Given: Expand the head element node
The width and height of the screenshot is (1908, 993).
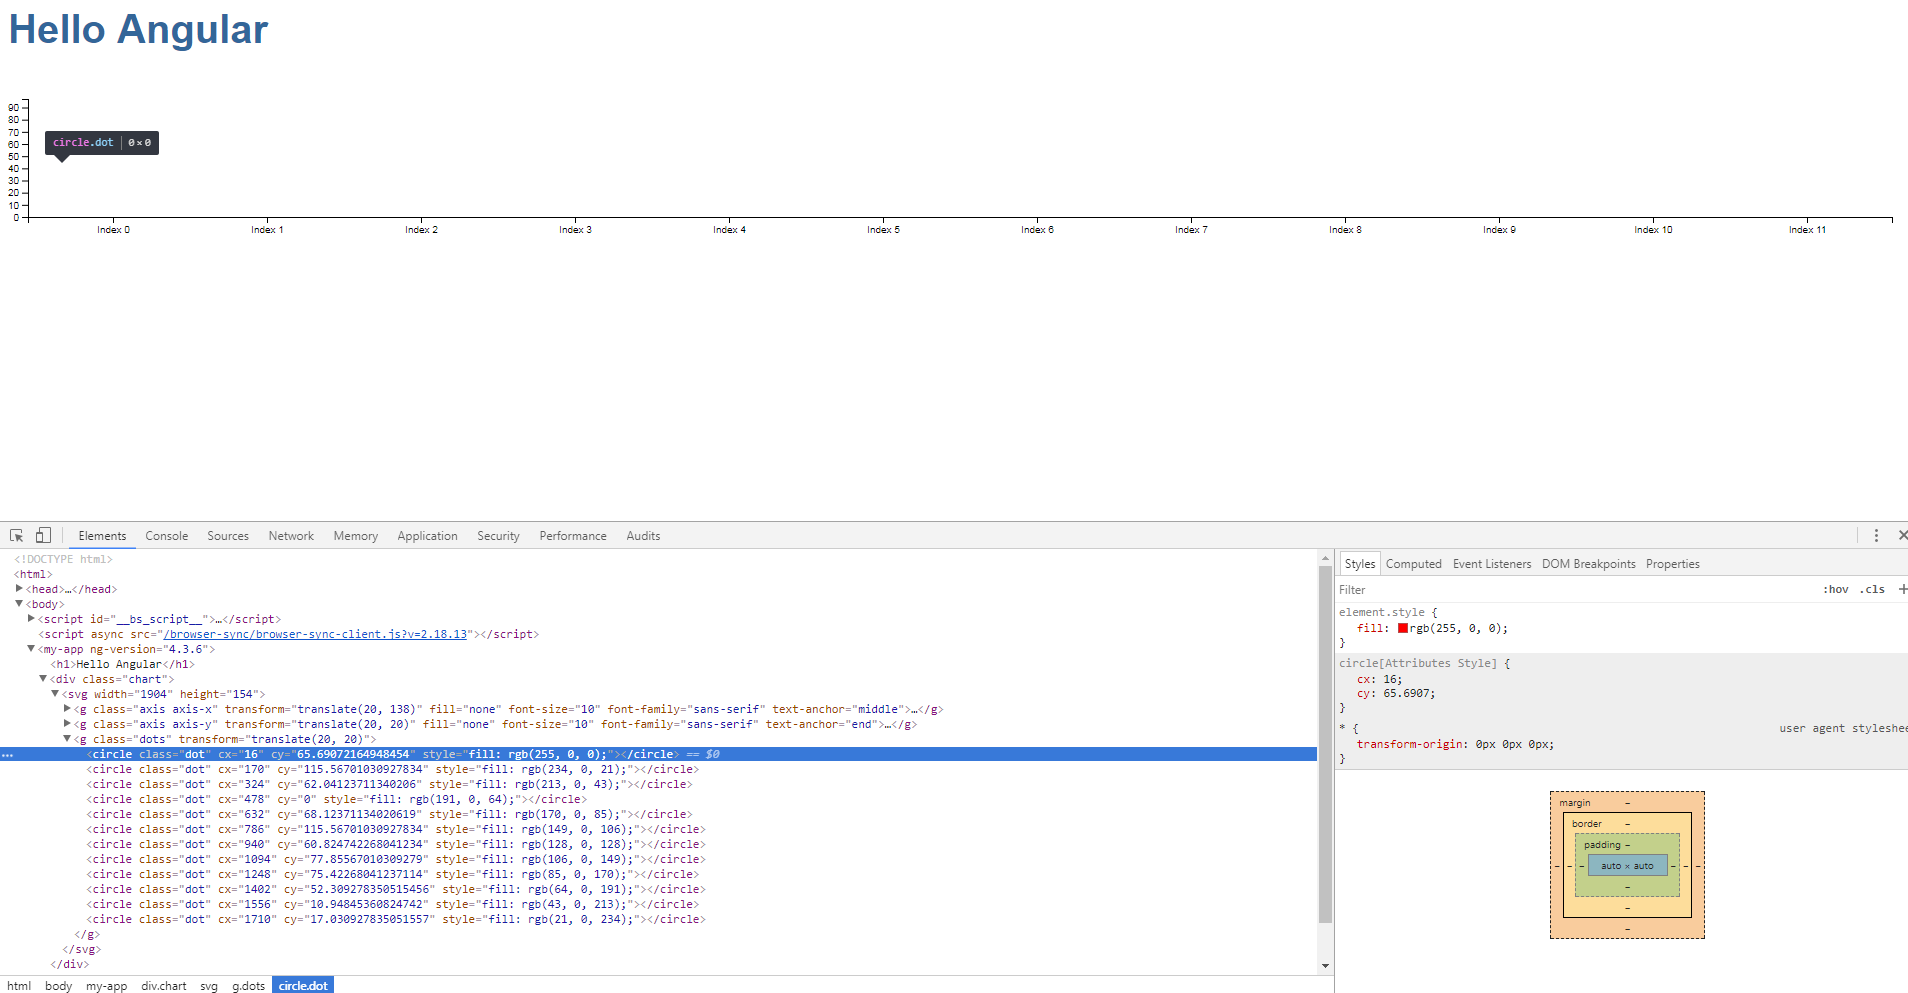Looking at the screenshot, I should click(x=19, y=589).
